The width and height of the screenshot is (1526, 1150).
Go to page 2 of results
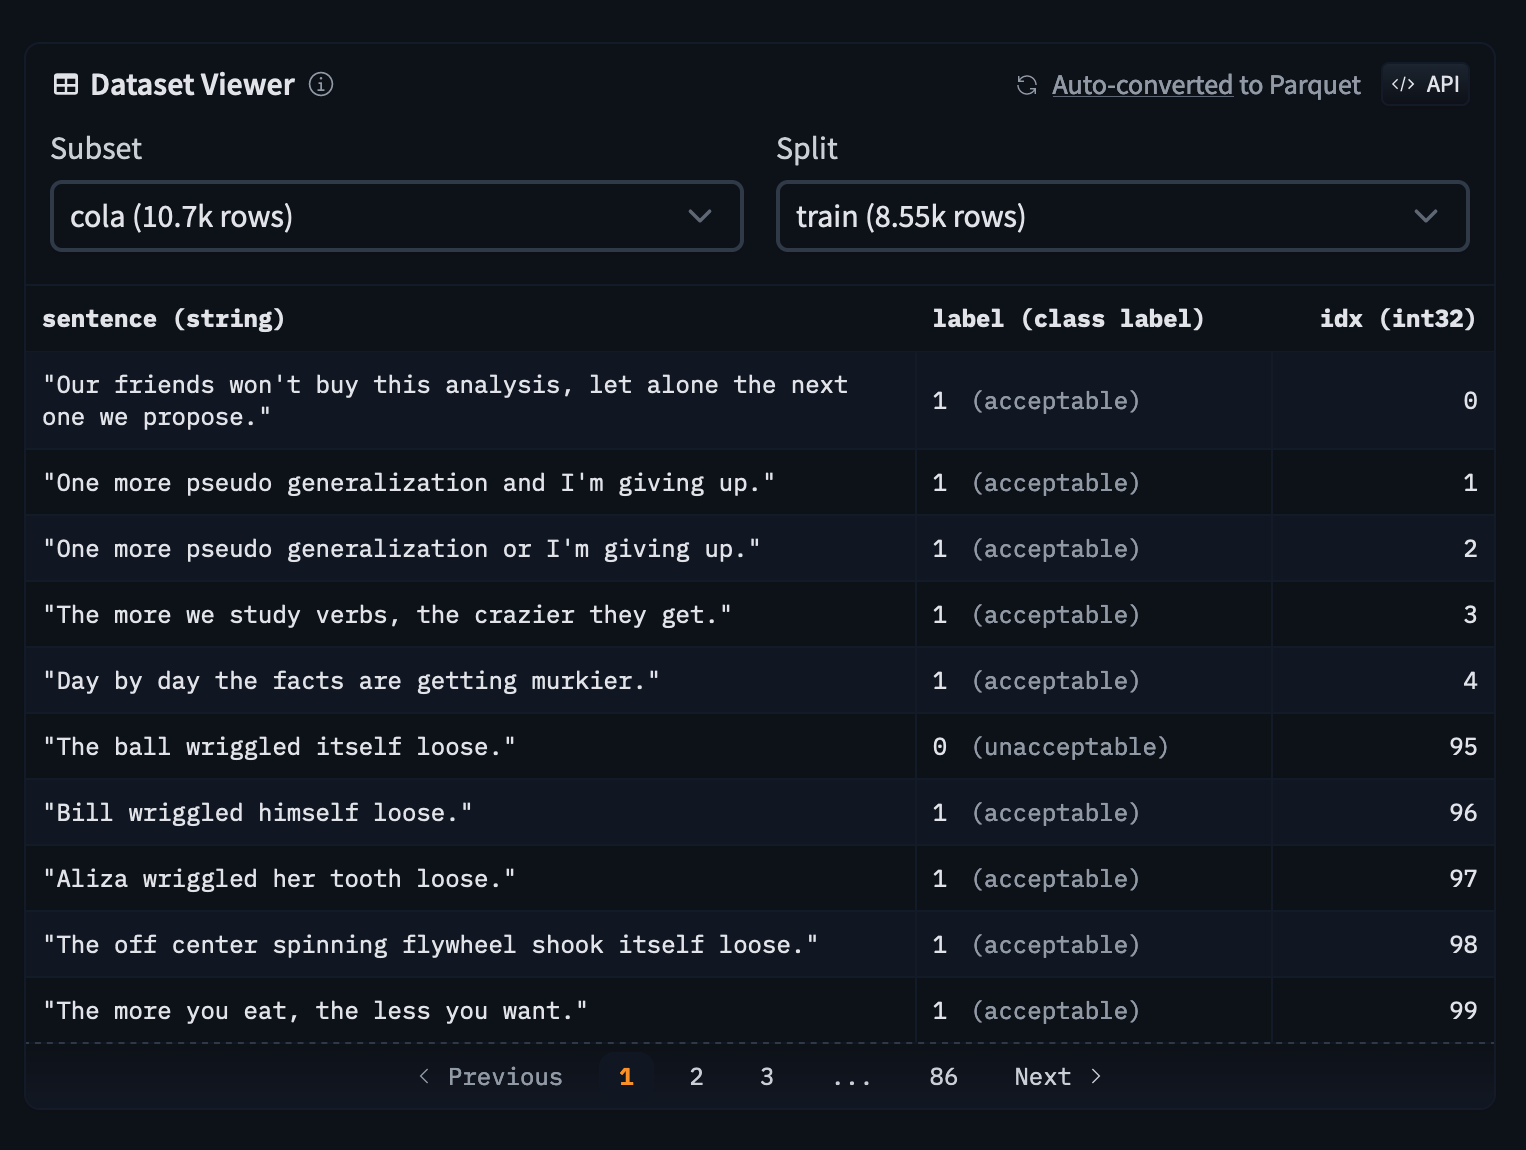pos(696,1076)
